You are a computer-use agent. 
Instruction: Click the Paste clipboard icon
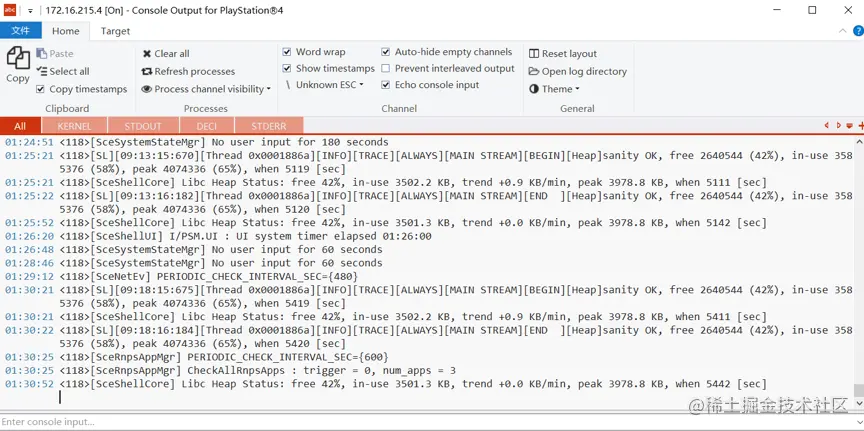[41, 53]
